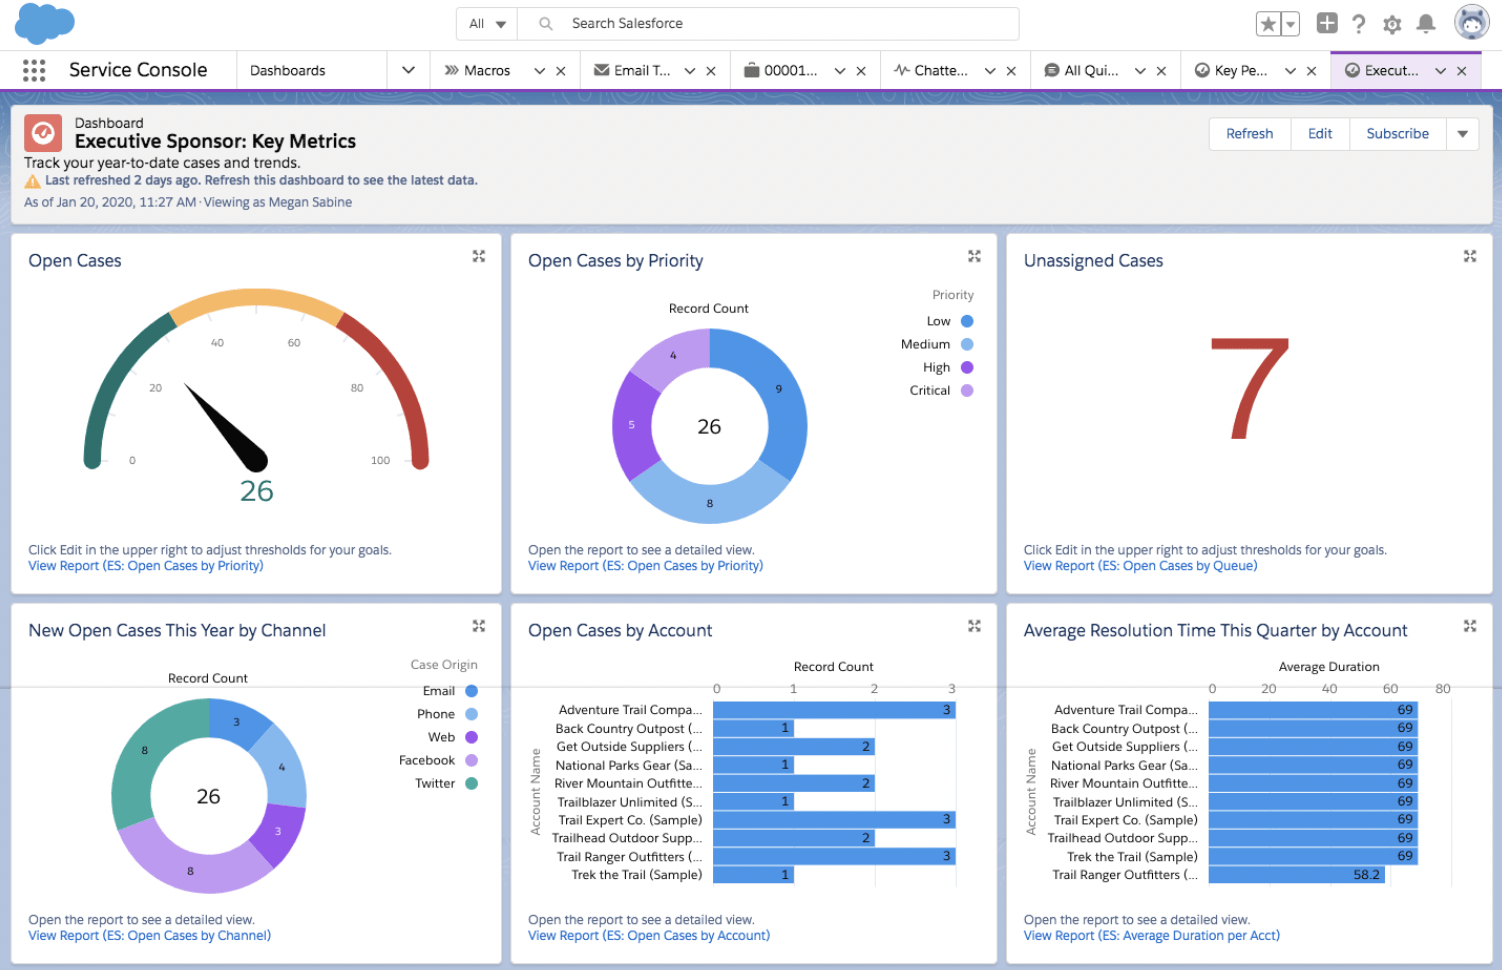Open the Setup gear icon
Image resolution: width=1502 pixels, height=970 pixels.
point(1391,24)
